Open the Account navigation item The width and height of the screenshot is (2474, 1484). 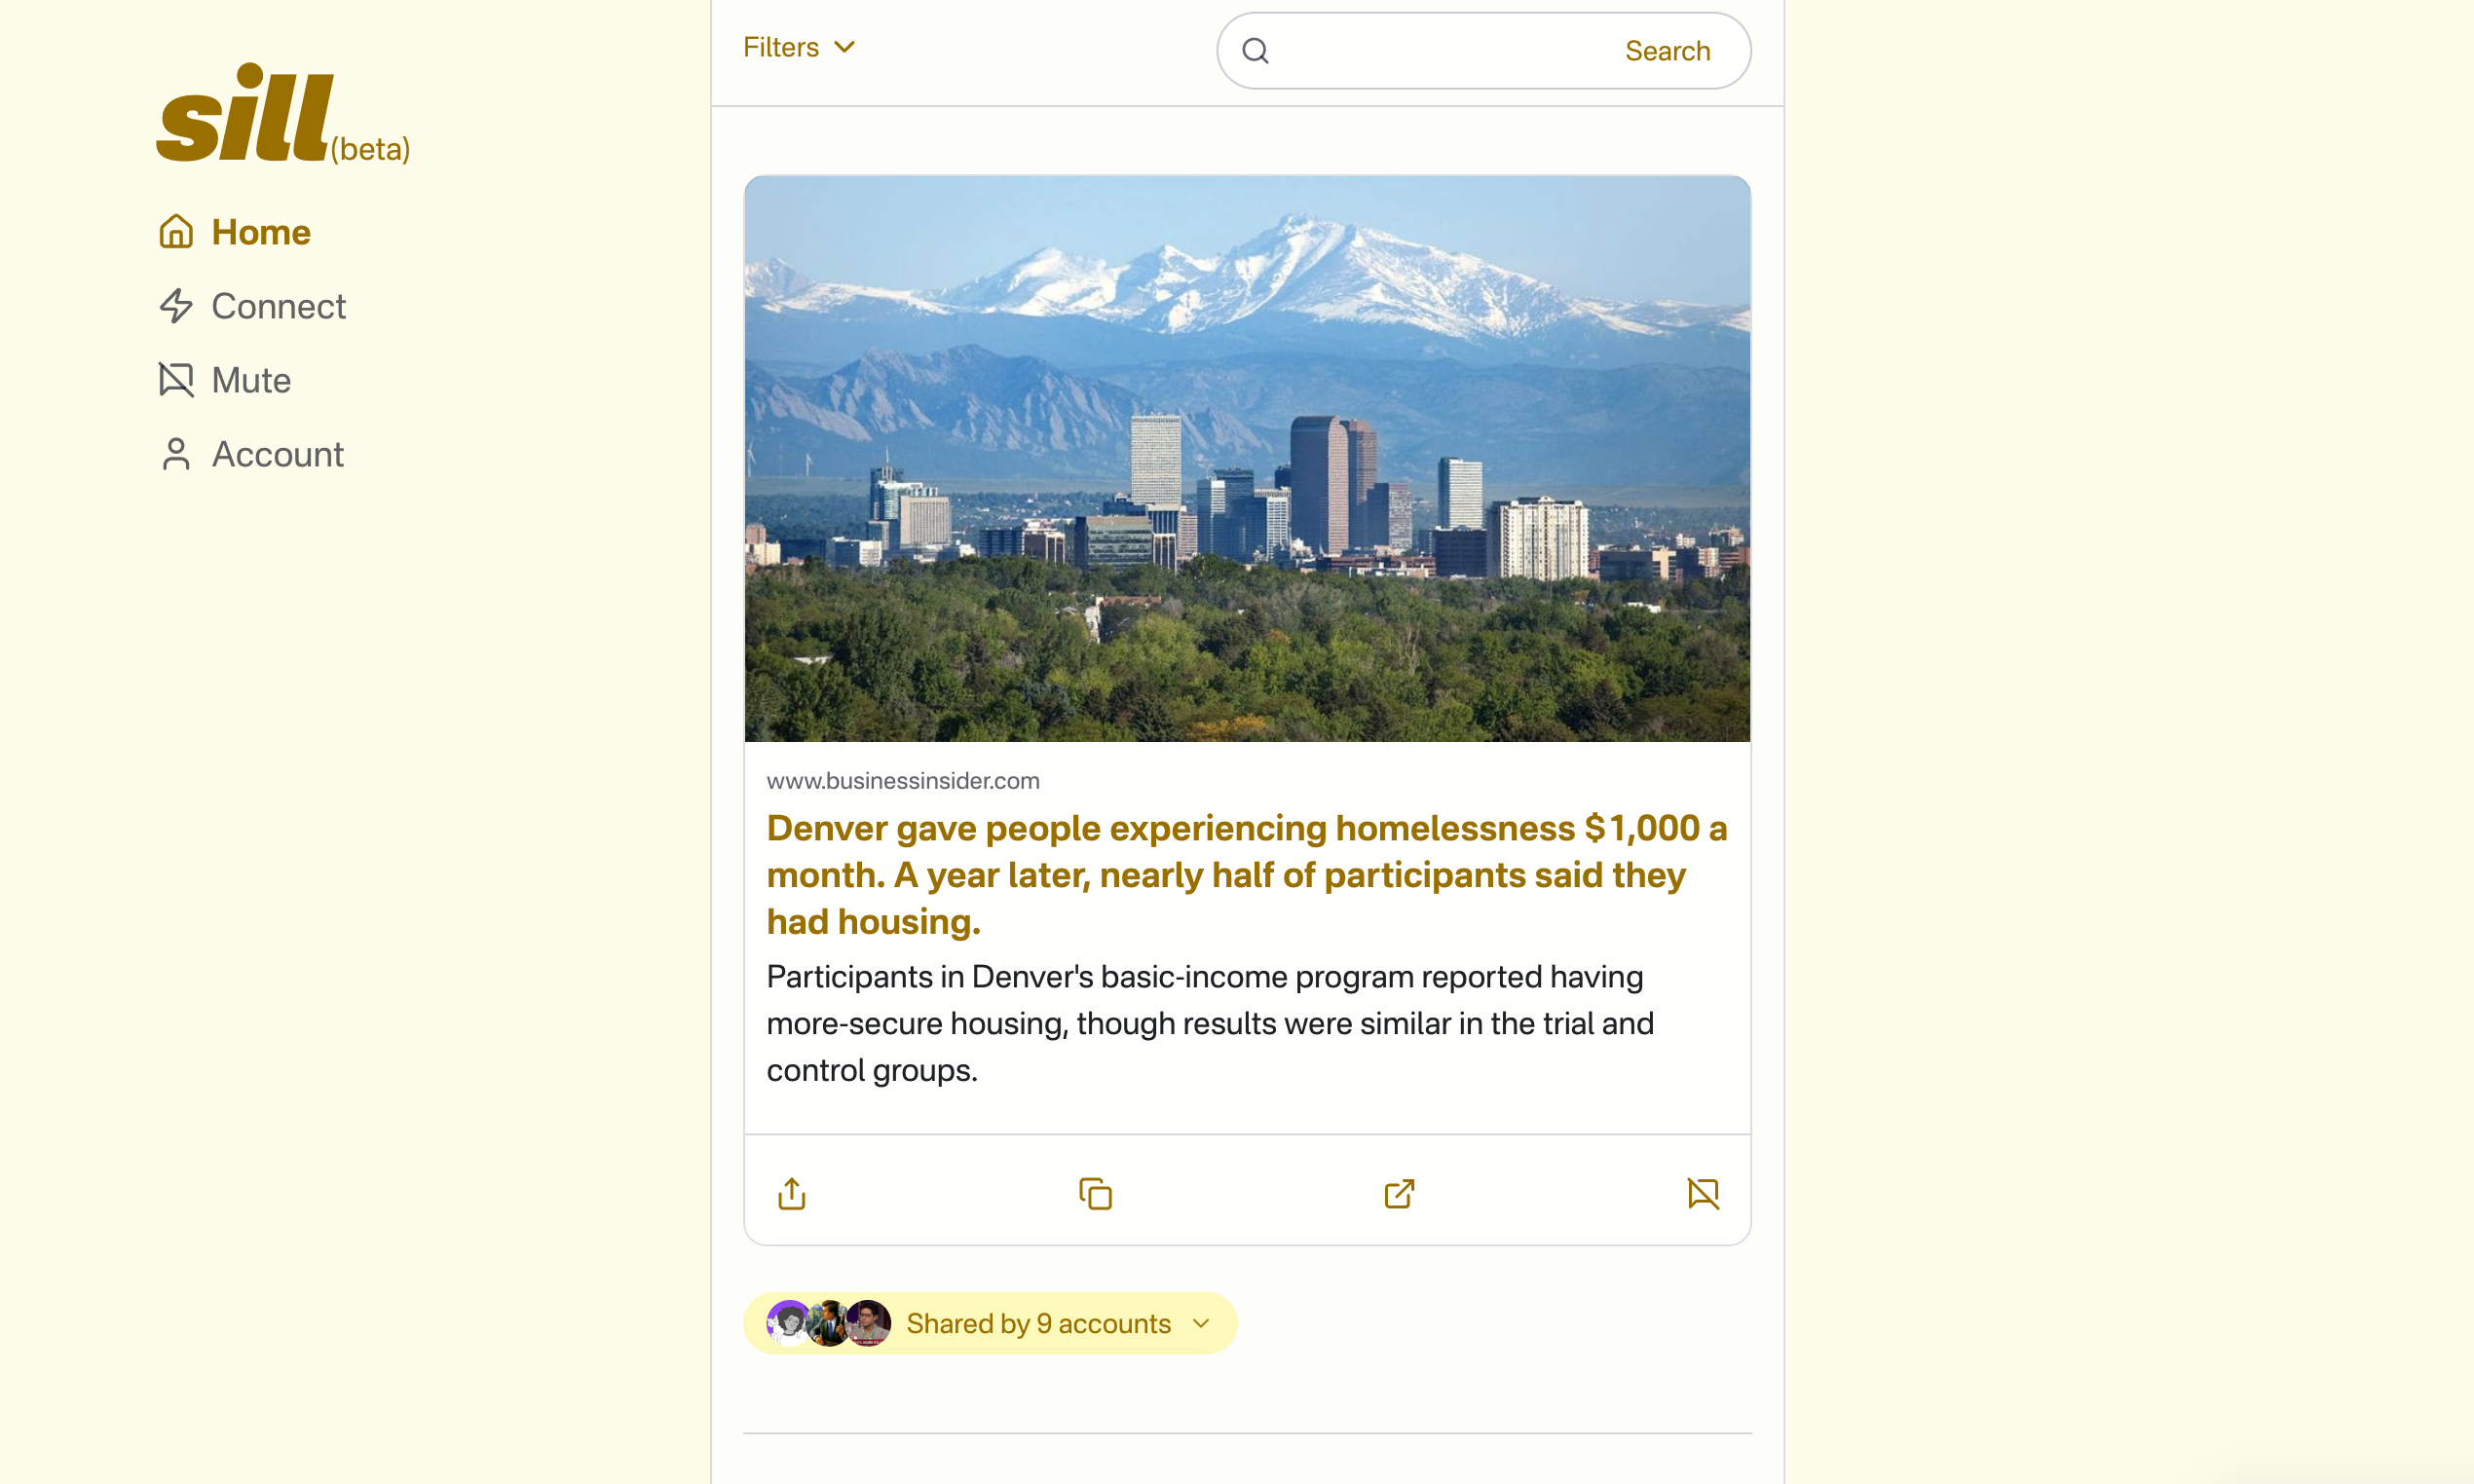point(278,452)
